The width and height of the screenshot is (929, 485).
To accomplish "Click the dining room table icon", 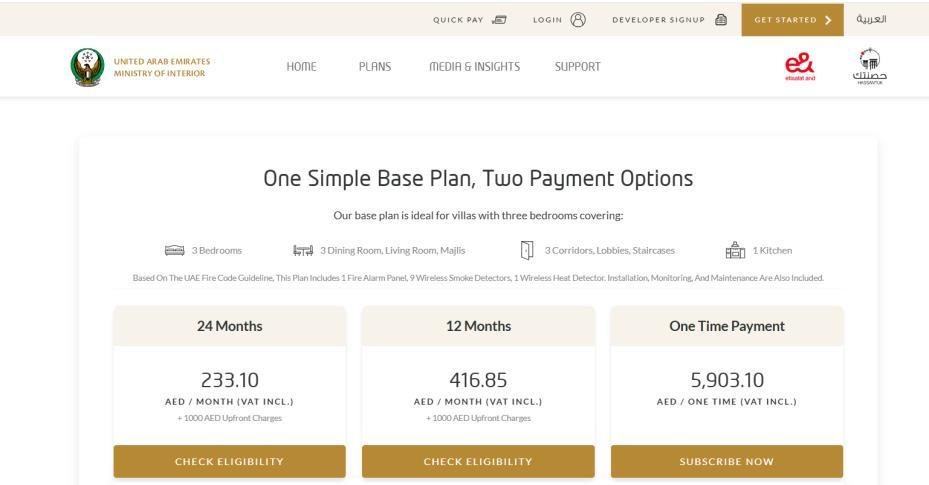I will (303, 250).
